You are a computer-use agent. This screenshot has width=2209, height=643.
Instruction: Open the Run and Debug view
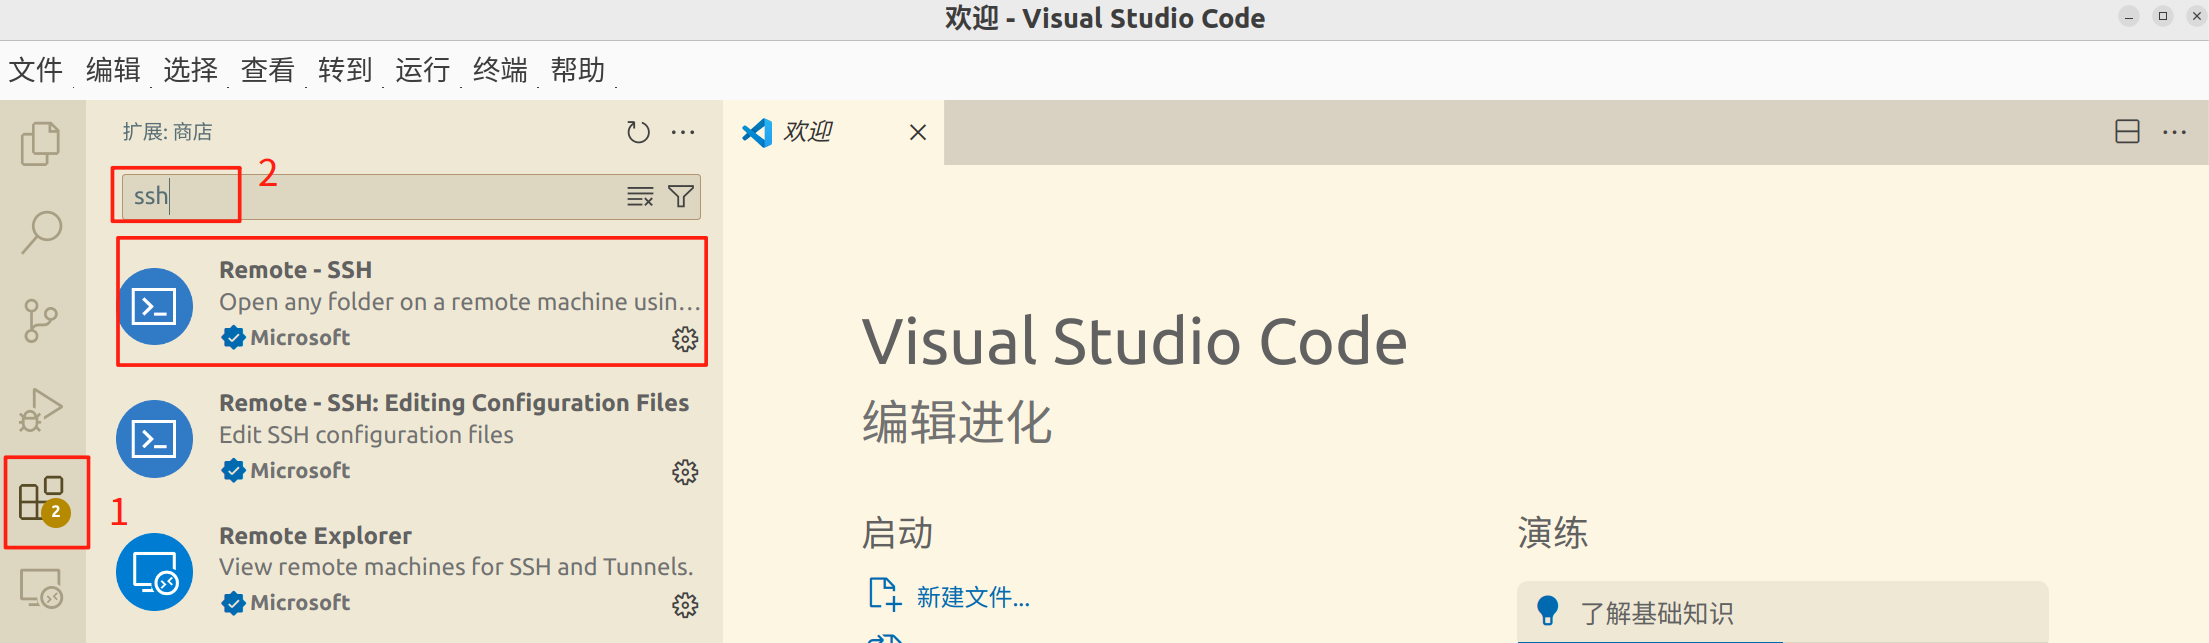coord(41,409)
